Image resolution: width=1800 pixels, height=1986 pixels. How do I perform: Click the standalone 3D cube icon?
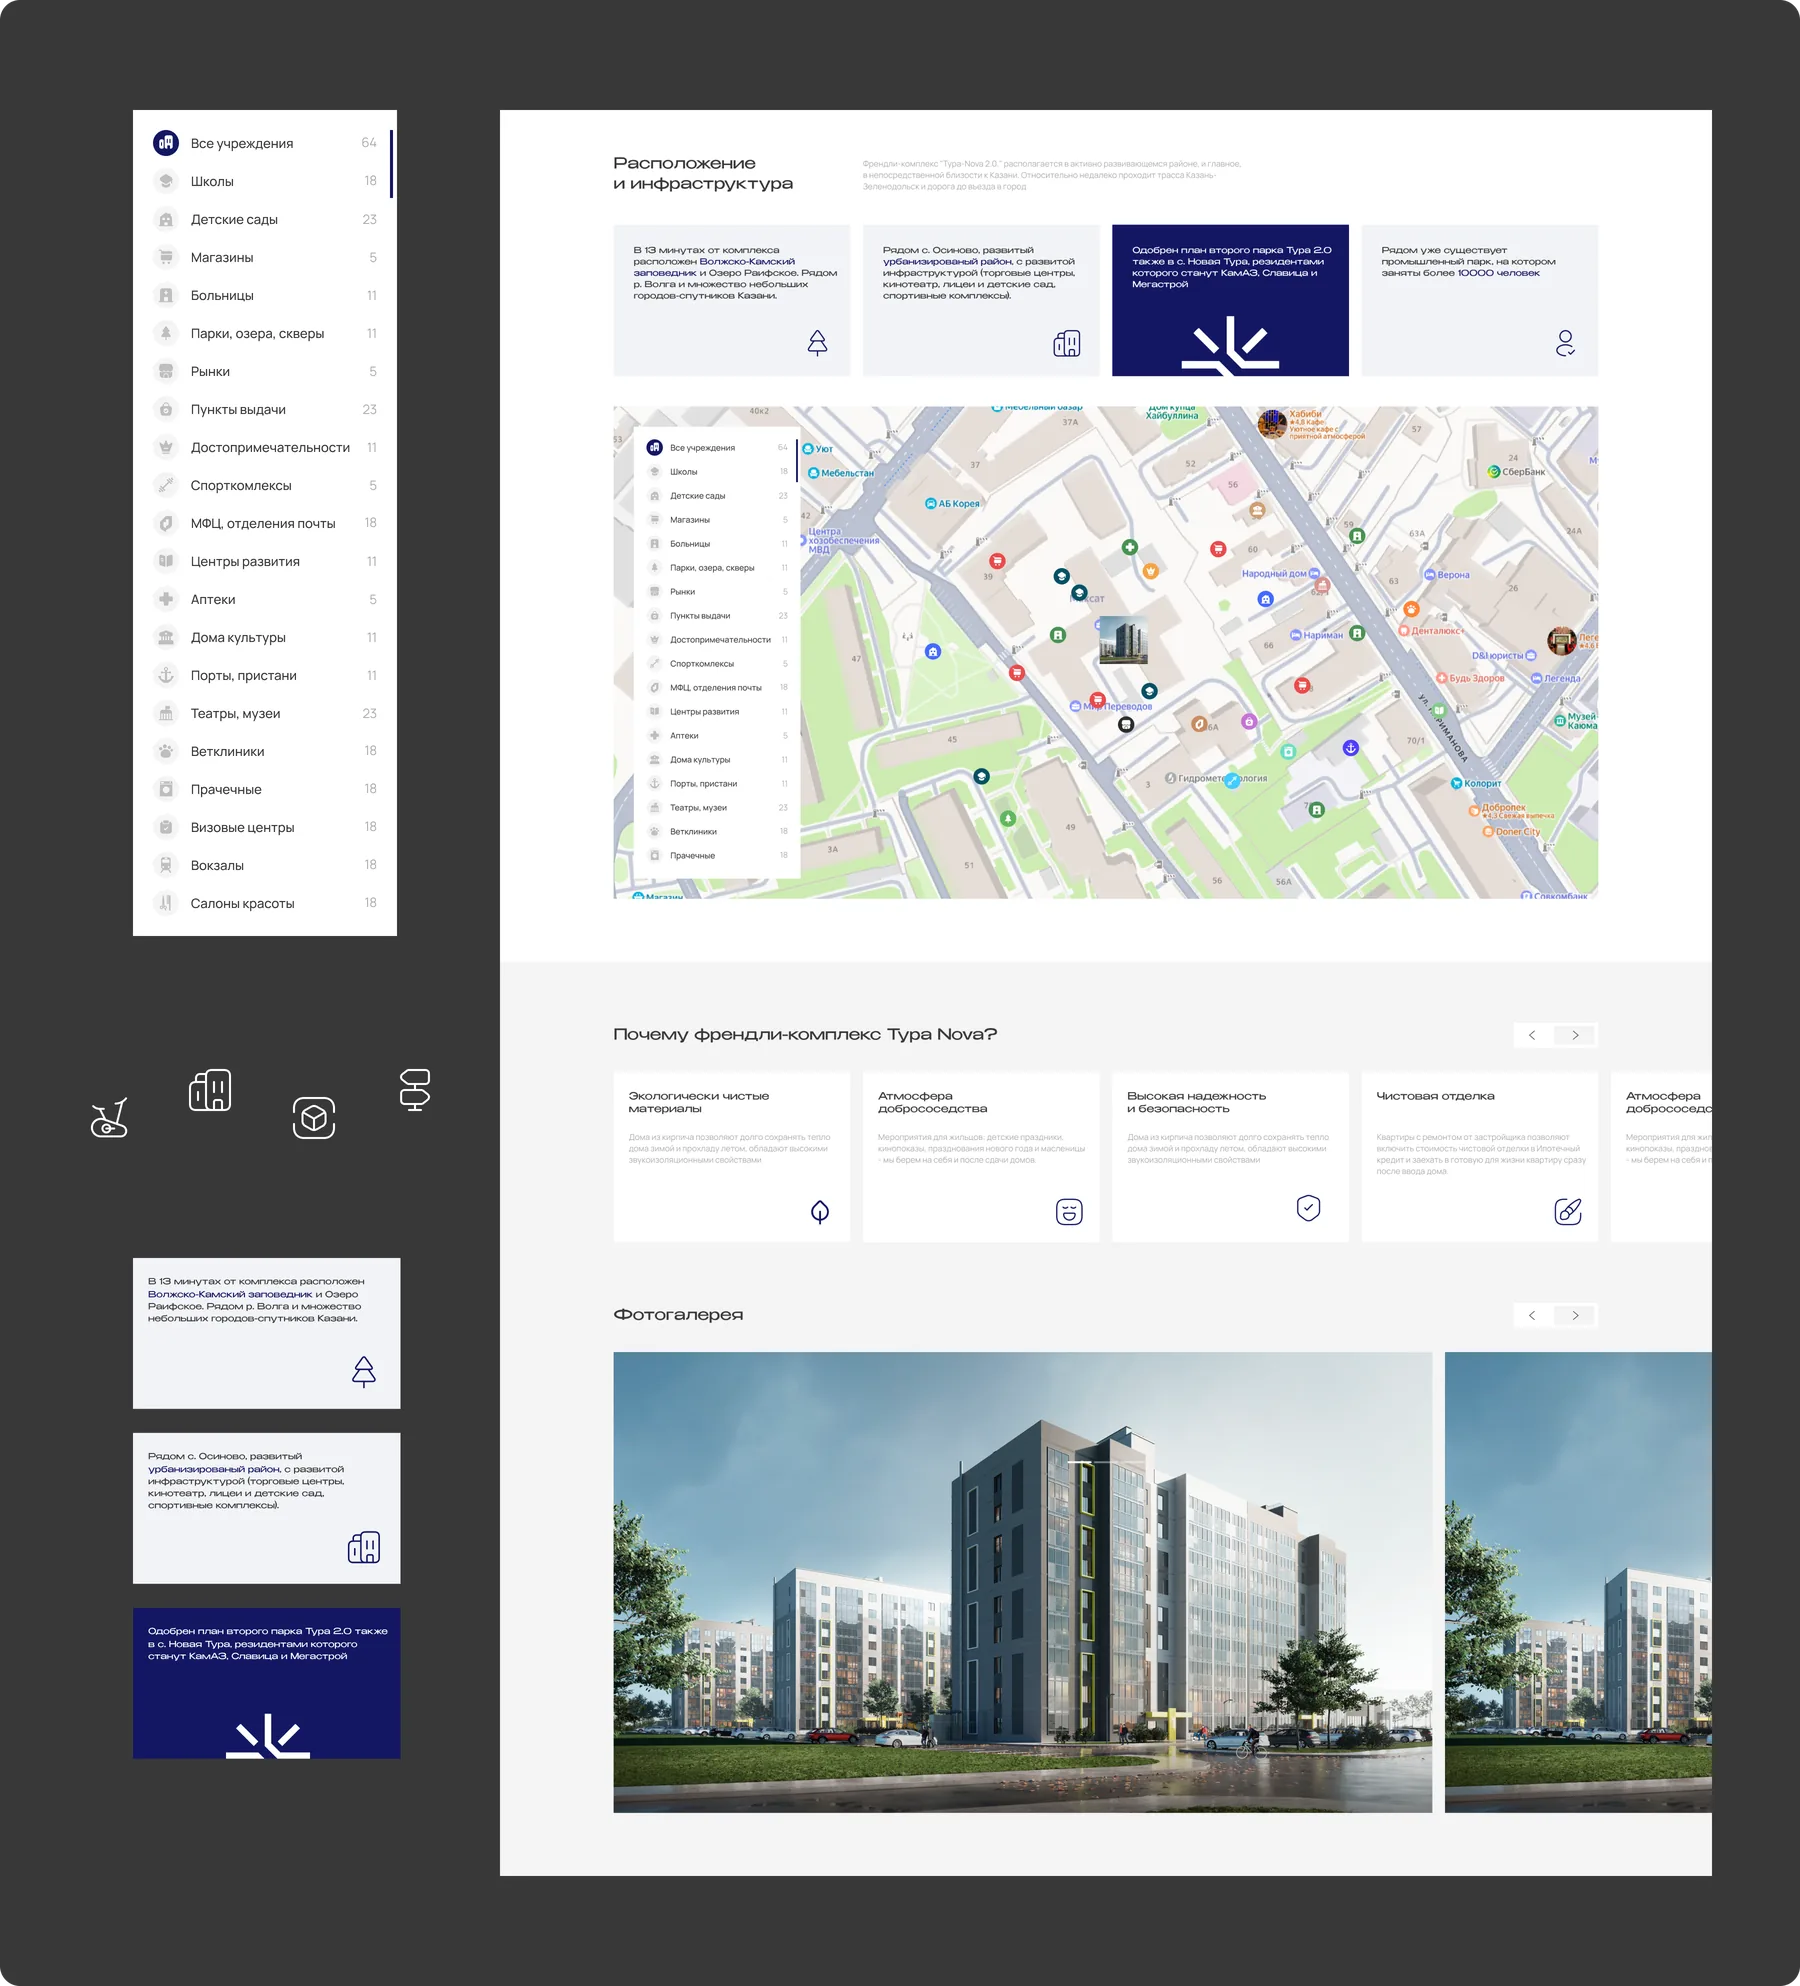coord(314,1118)
